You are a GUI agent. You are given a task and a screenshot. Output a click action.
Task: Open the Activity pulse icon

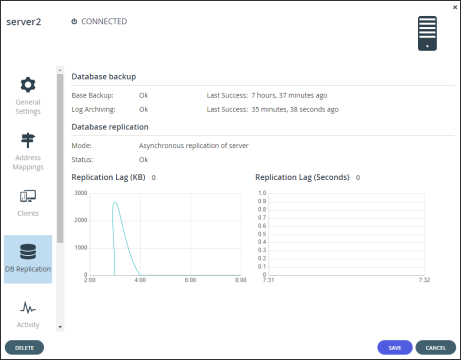pyautogui.click(x=28, y=308)
